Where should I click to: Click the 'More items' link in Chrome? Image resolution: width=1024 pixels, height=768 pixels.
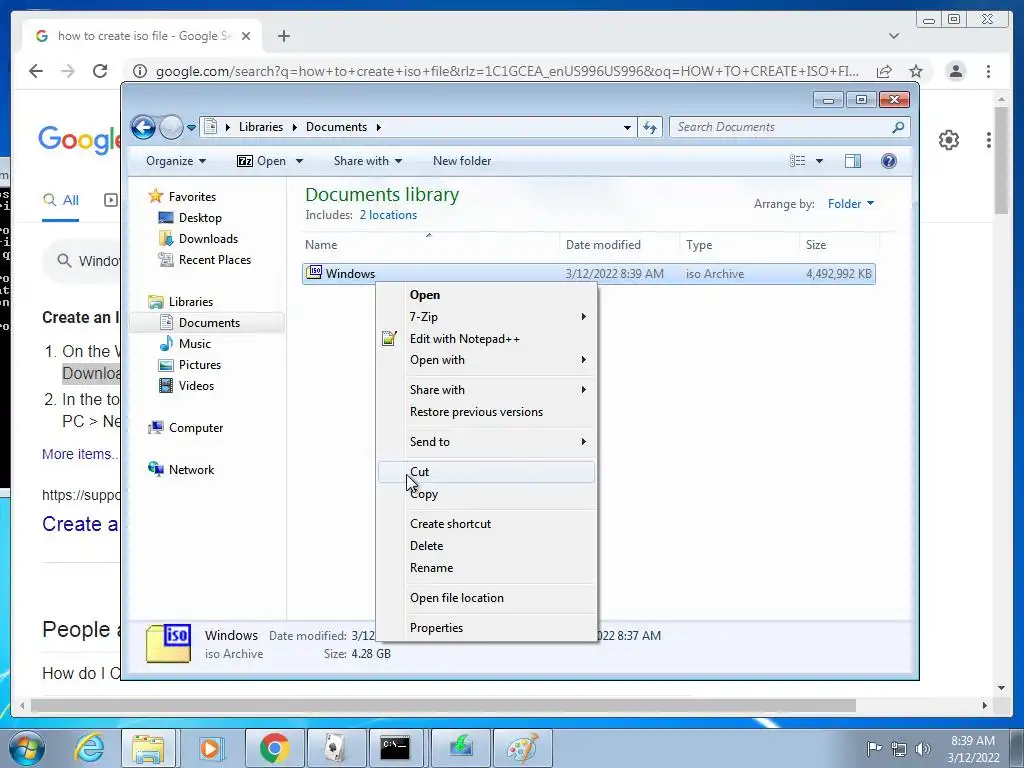79,454
